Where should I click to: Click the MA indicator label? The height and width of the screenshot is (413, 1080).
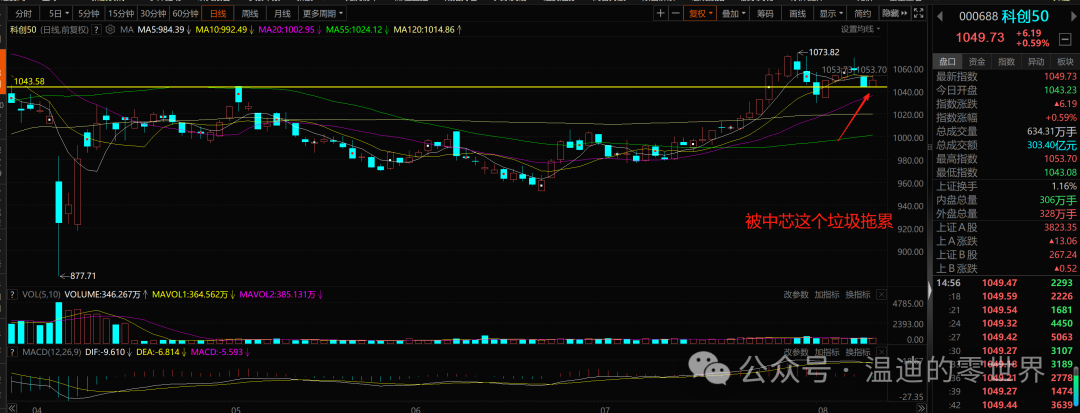point(127,30)
